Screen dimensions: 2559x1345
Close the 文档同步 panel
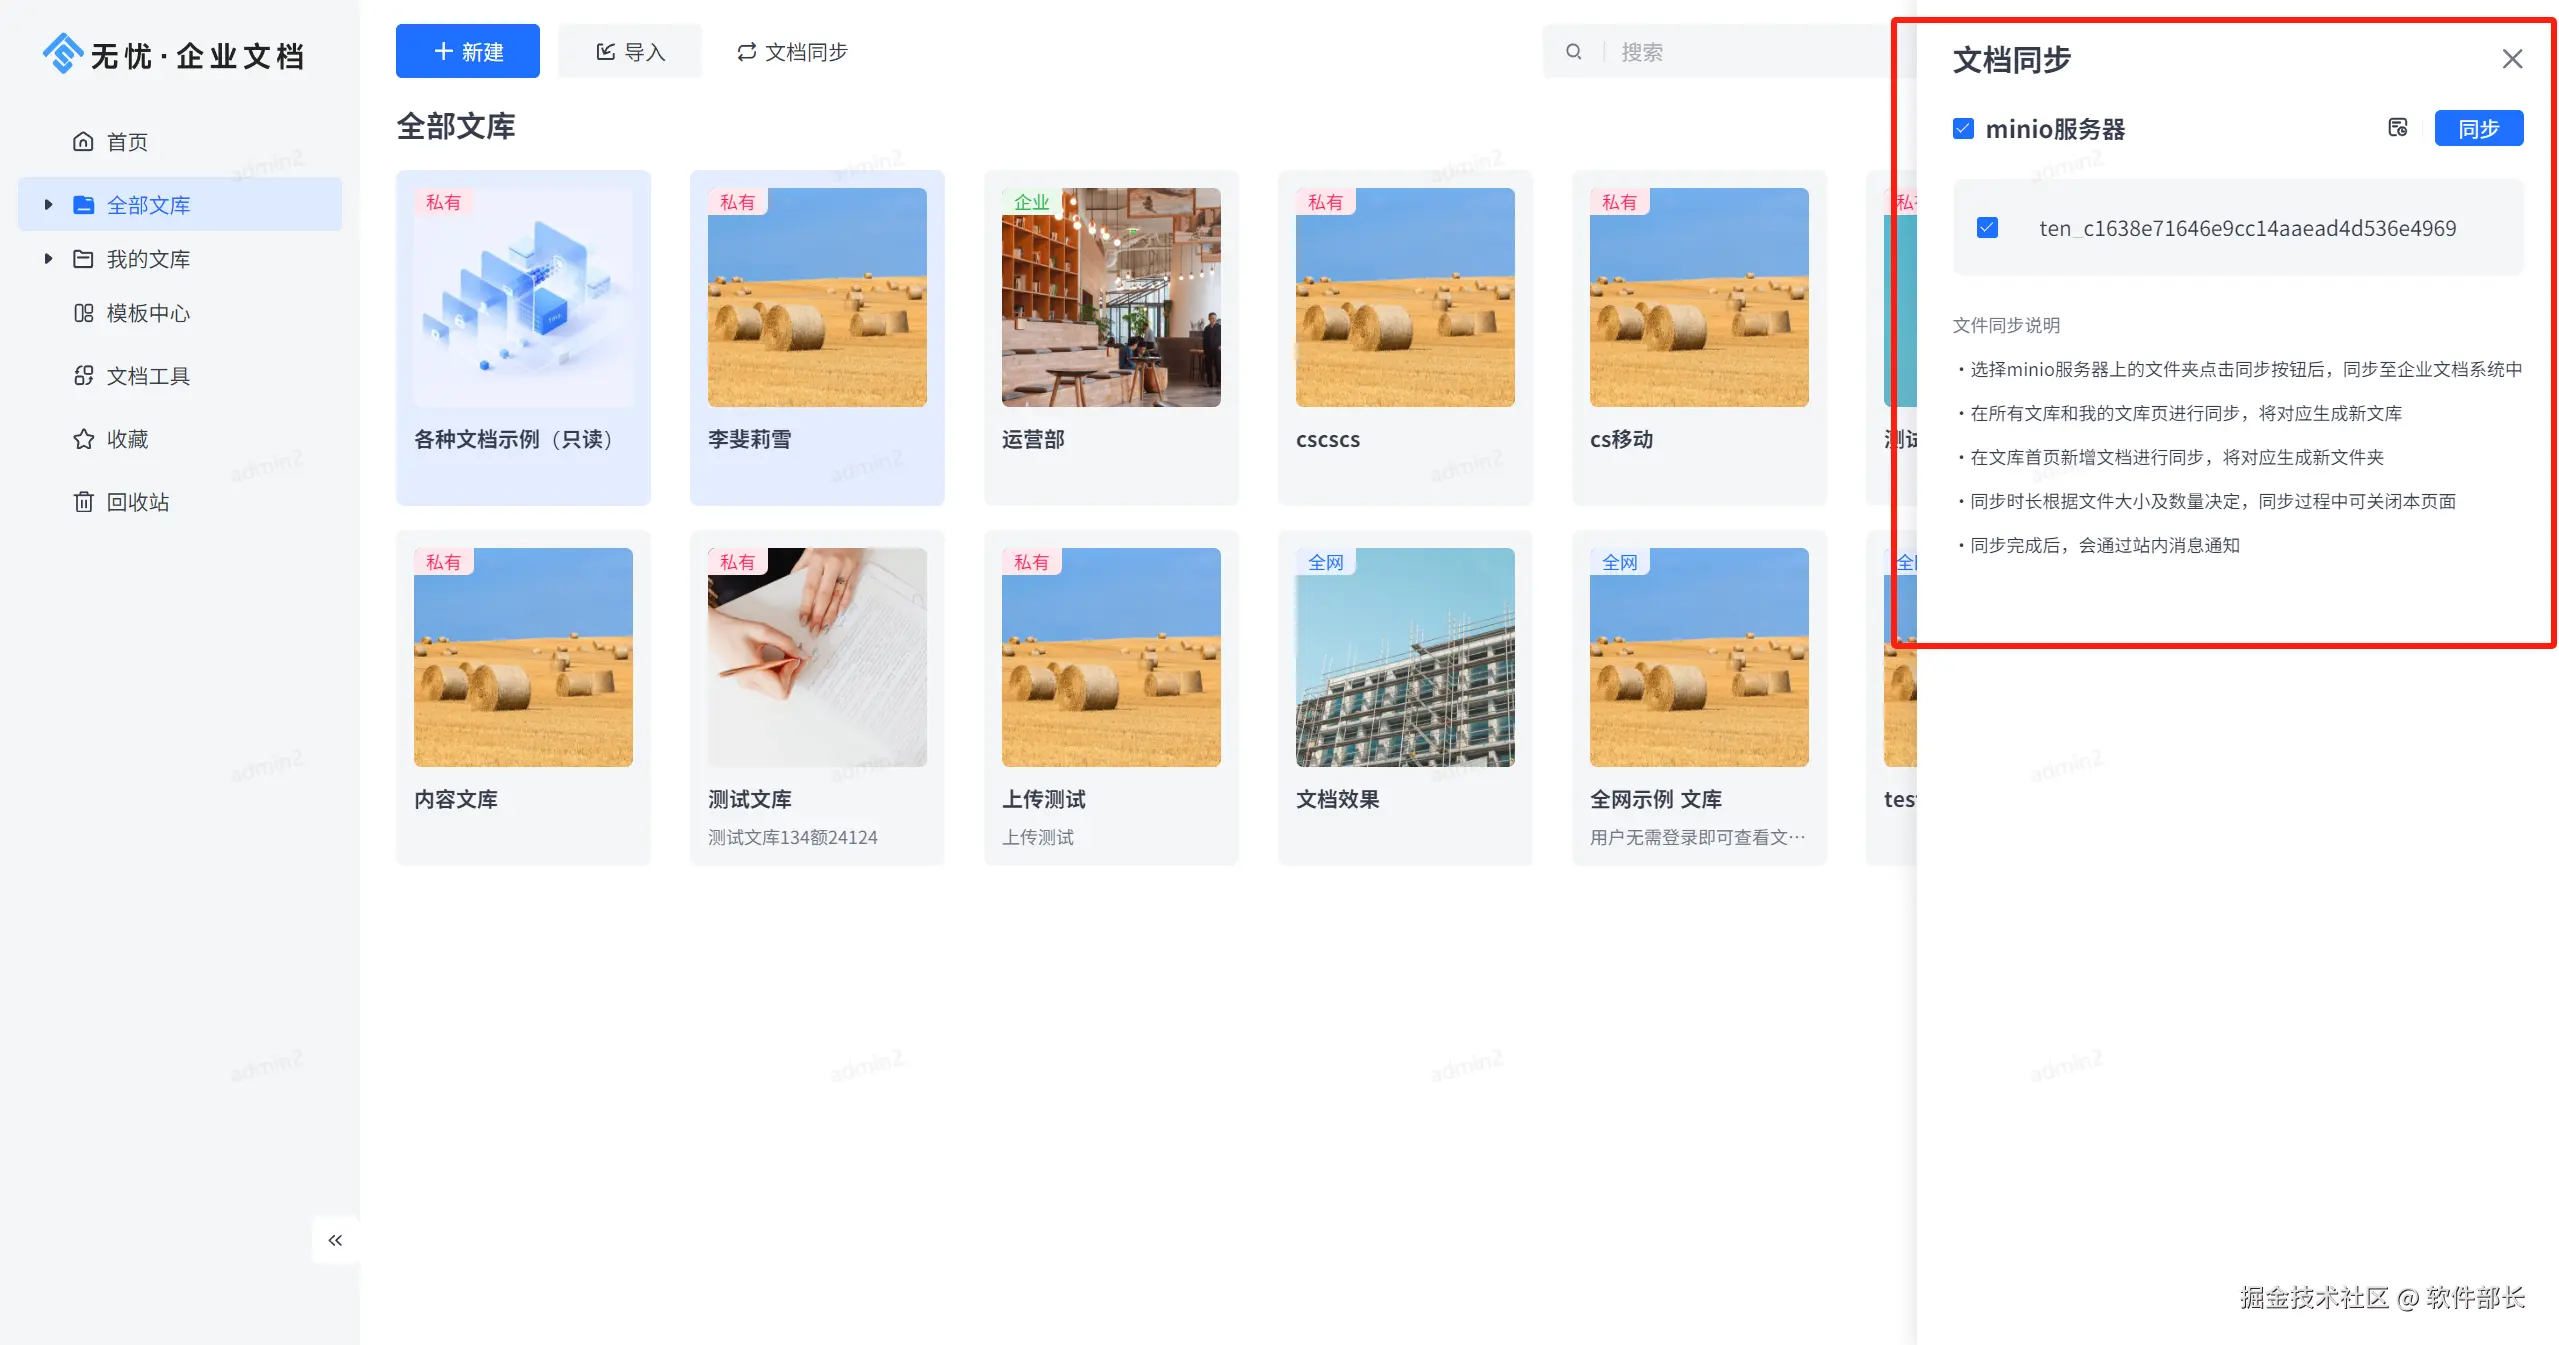coord(2511,59)
